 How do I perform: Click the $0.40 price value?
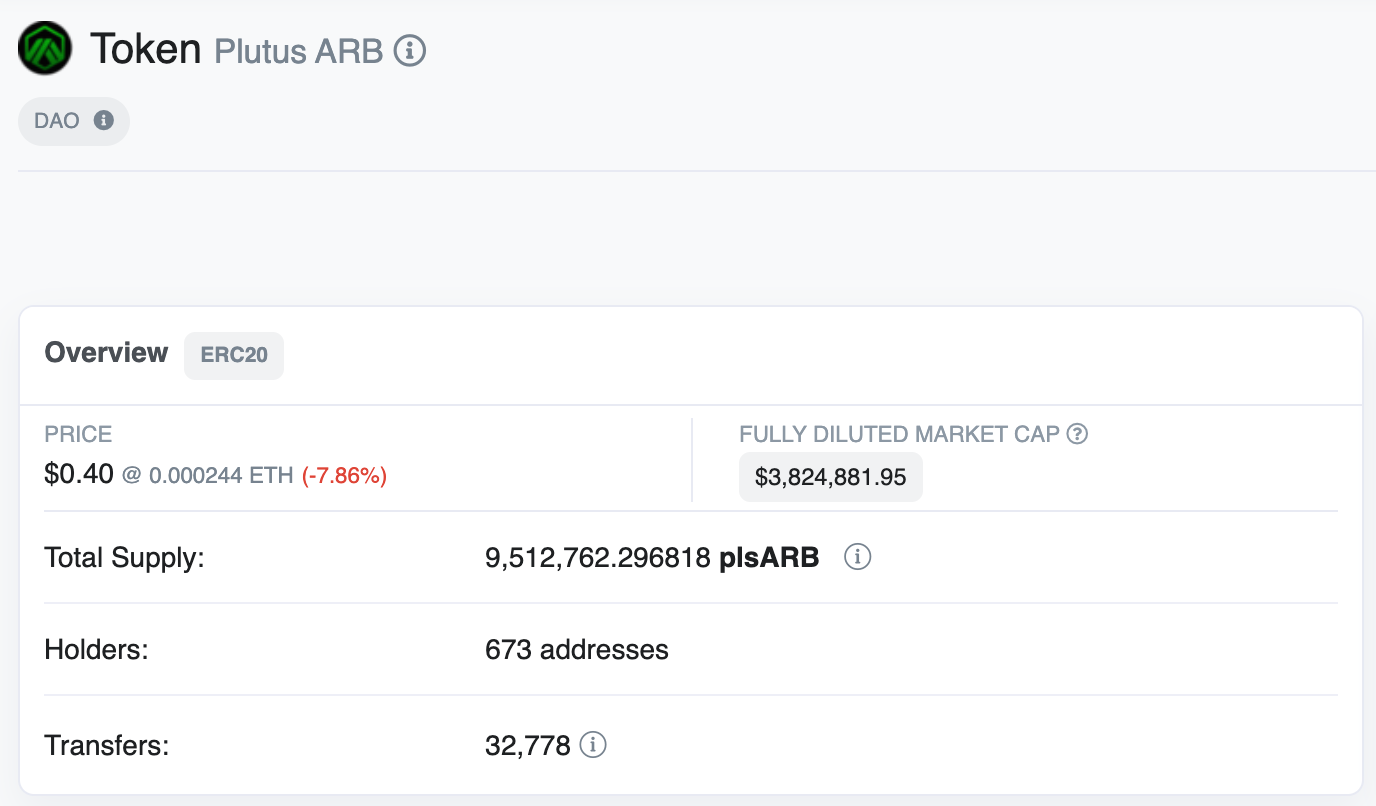point(79,474)
